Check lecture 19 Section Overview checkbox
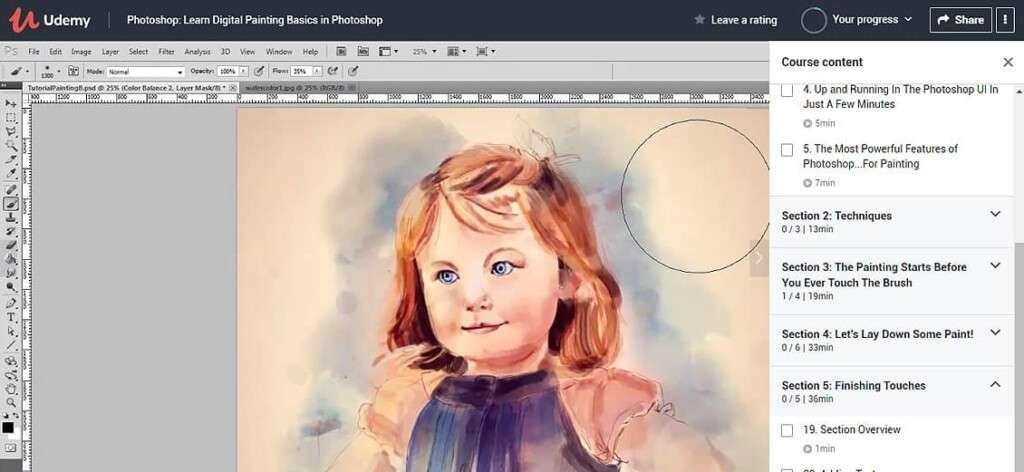This screenshot has height=472, width=1024. click(x=787, y=430)
